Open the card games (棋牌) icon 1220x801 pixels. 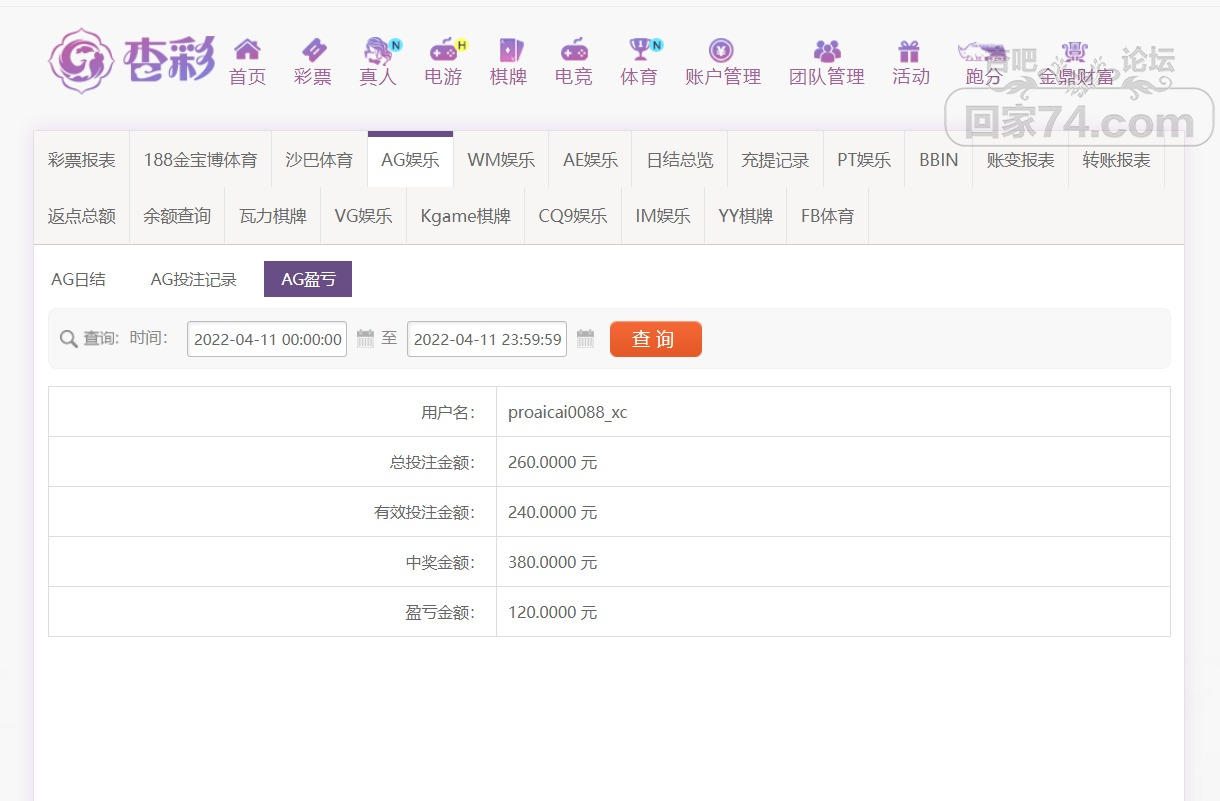coord(509,50)
